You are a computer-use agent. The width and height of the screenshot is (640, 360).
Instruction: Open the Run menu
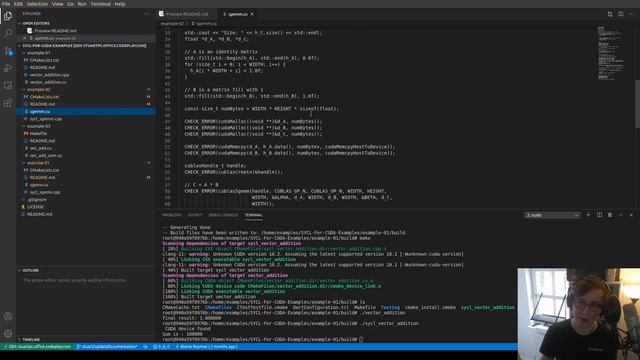tap(82, 4)
